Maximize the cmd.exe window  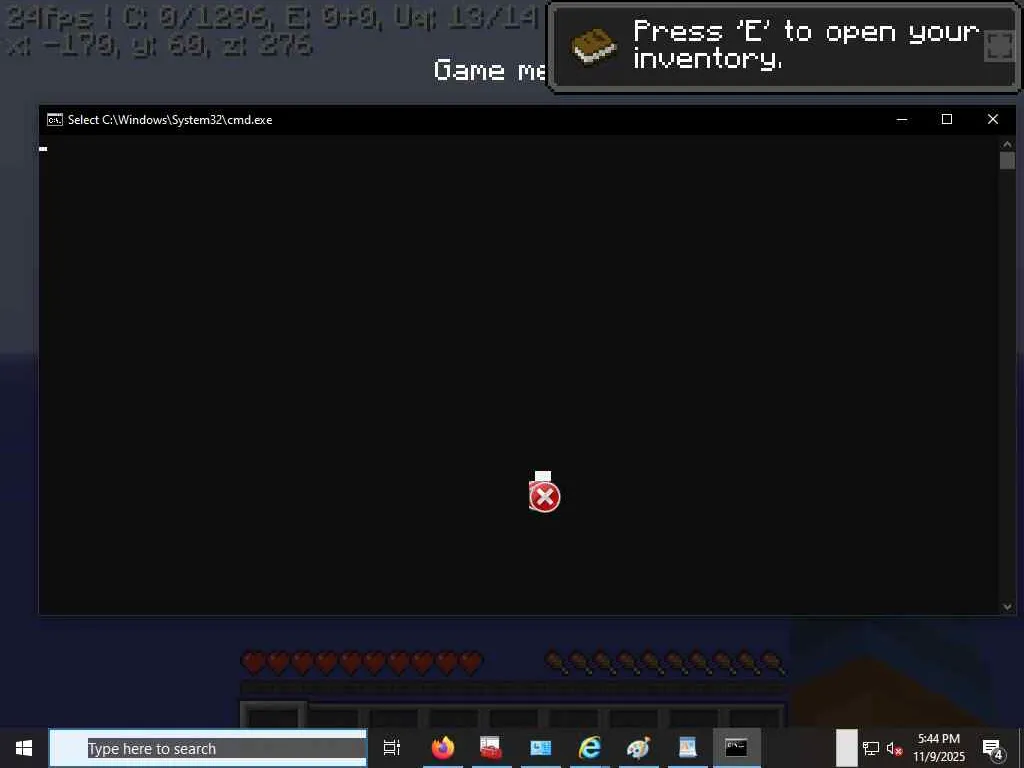pos(947,120)
